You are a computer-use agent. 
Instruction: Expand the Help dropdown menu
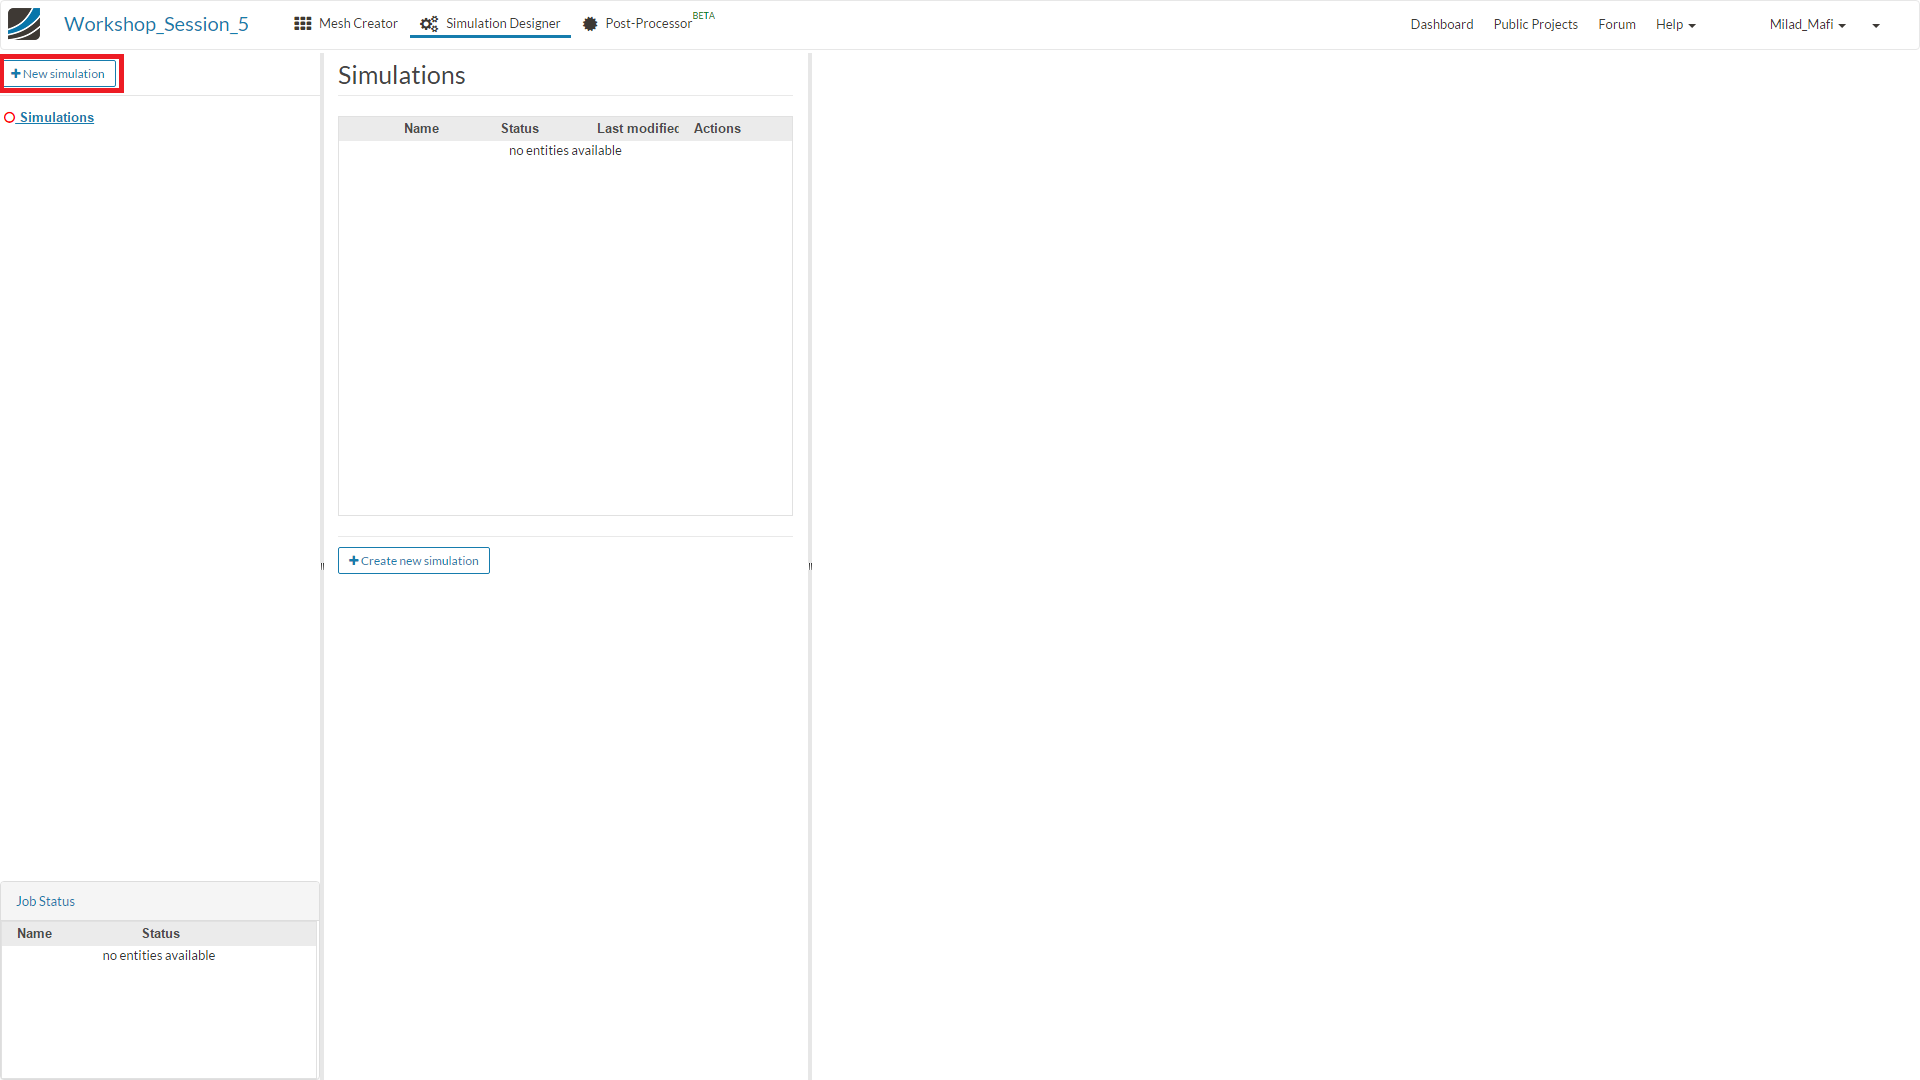pyautogui.click(x=1675, y=24)
